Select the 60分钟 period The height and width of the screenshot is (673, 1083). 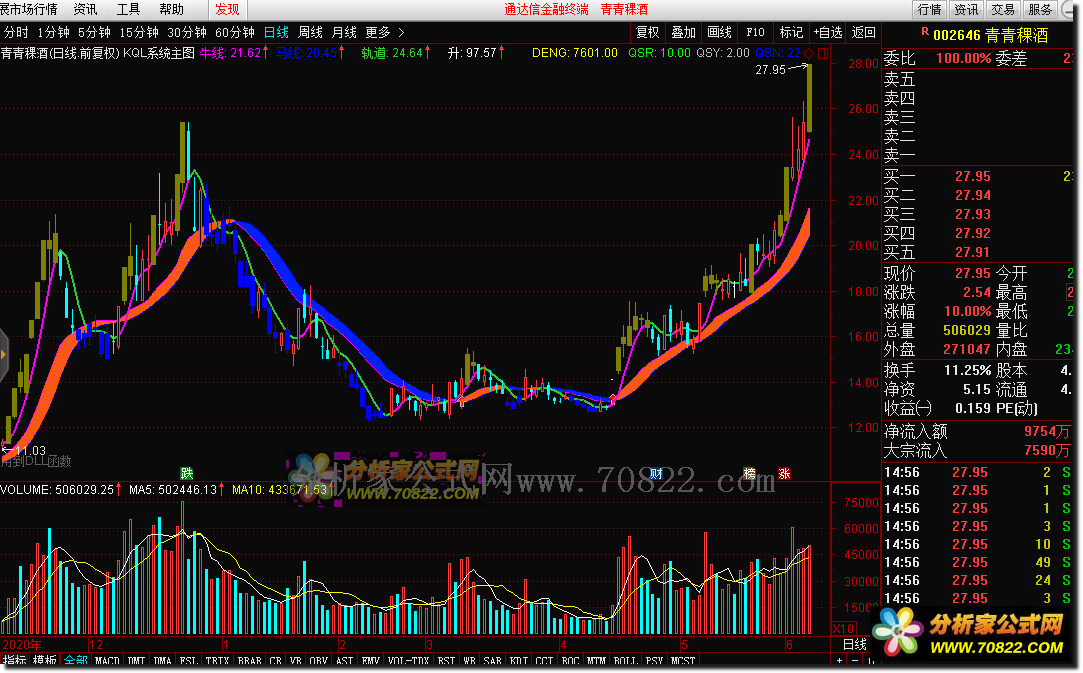(x=235, y=32)
